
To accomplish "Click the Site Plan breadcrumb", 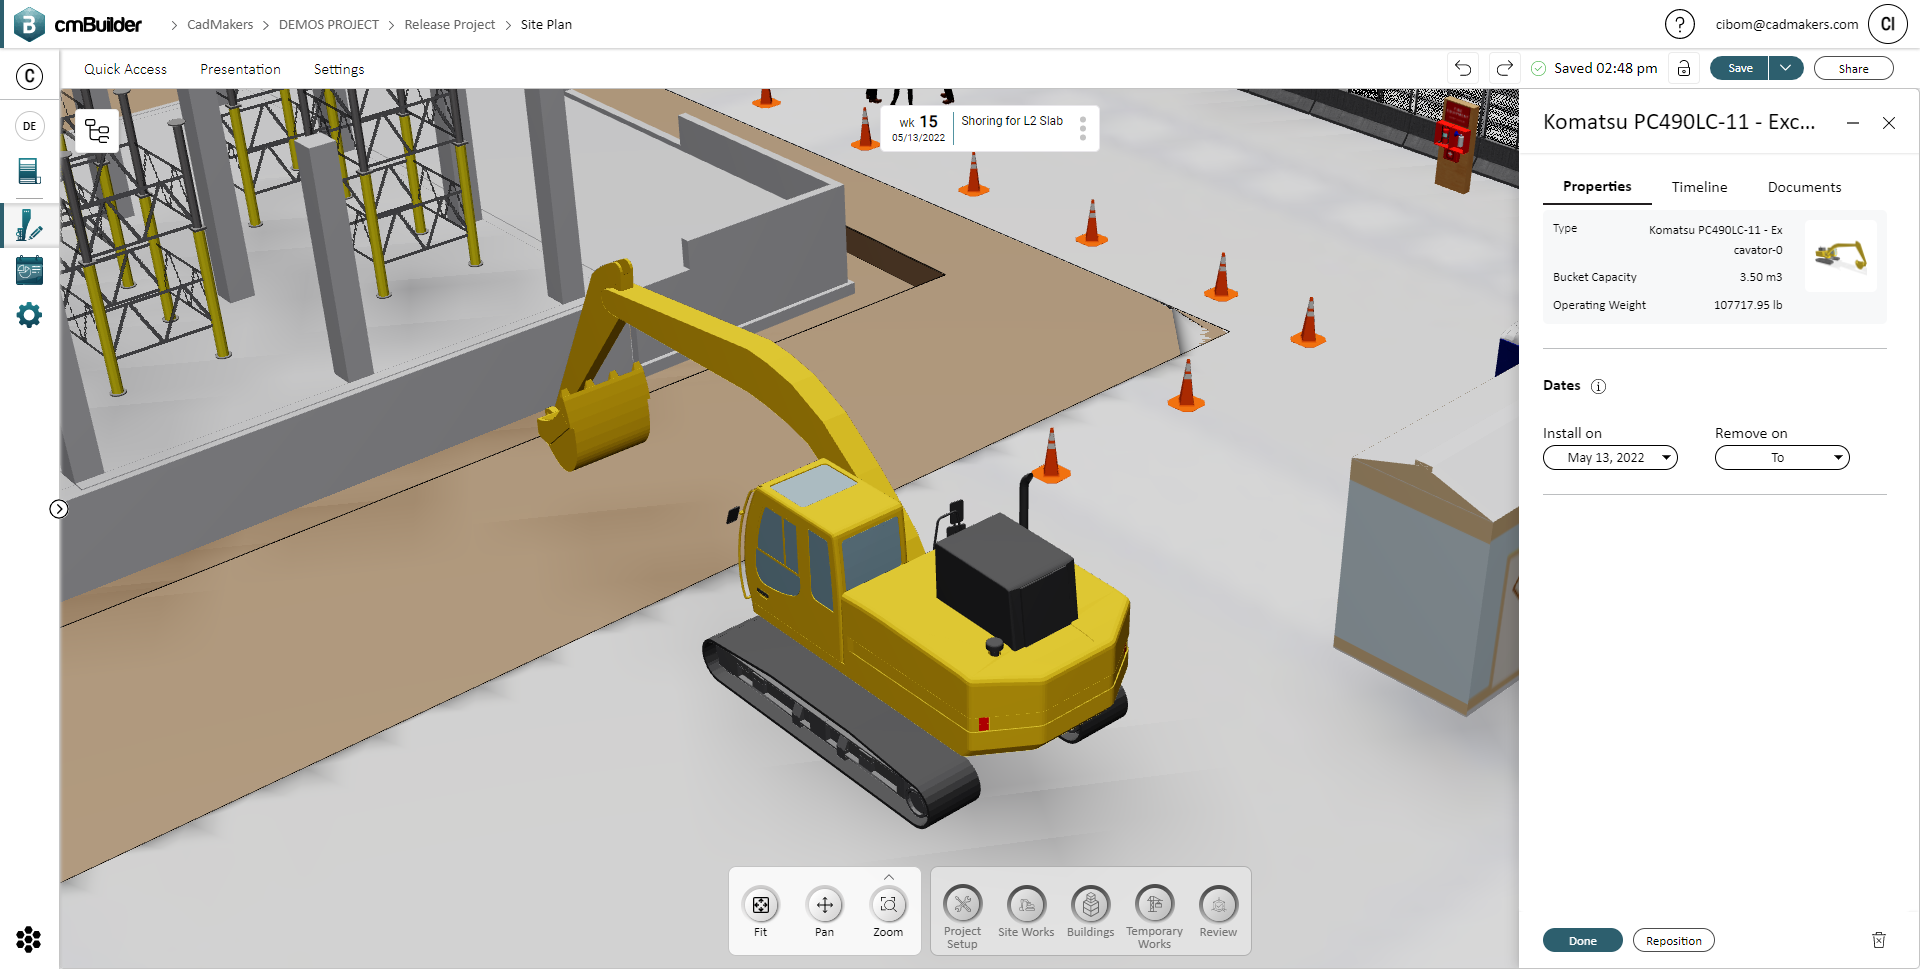I will coord(546,24).
